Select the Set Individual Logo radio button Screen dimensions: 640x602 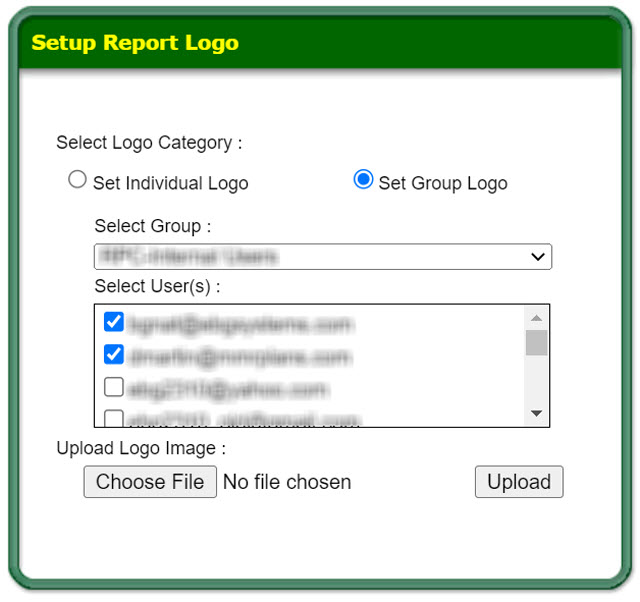[77, 180]
